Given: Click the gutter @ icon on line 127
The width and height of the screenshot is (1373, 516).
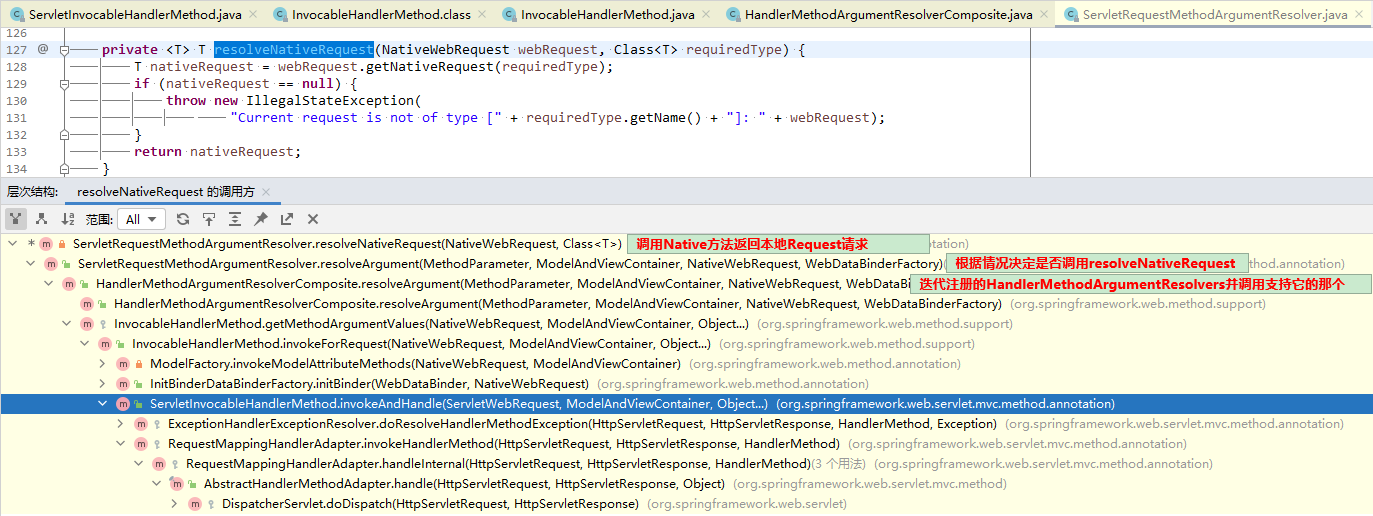Looking at the screenshot, I should [x=42, y=49].
